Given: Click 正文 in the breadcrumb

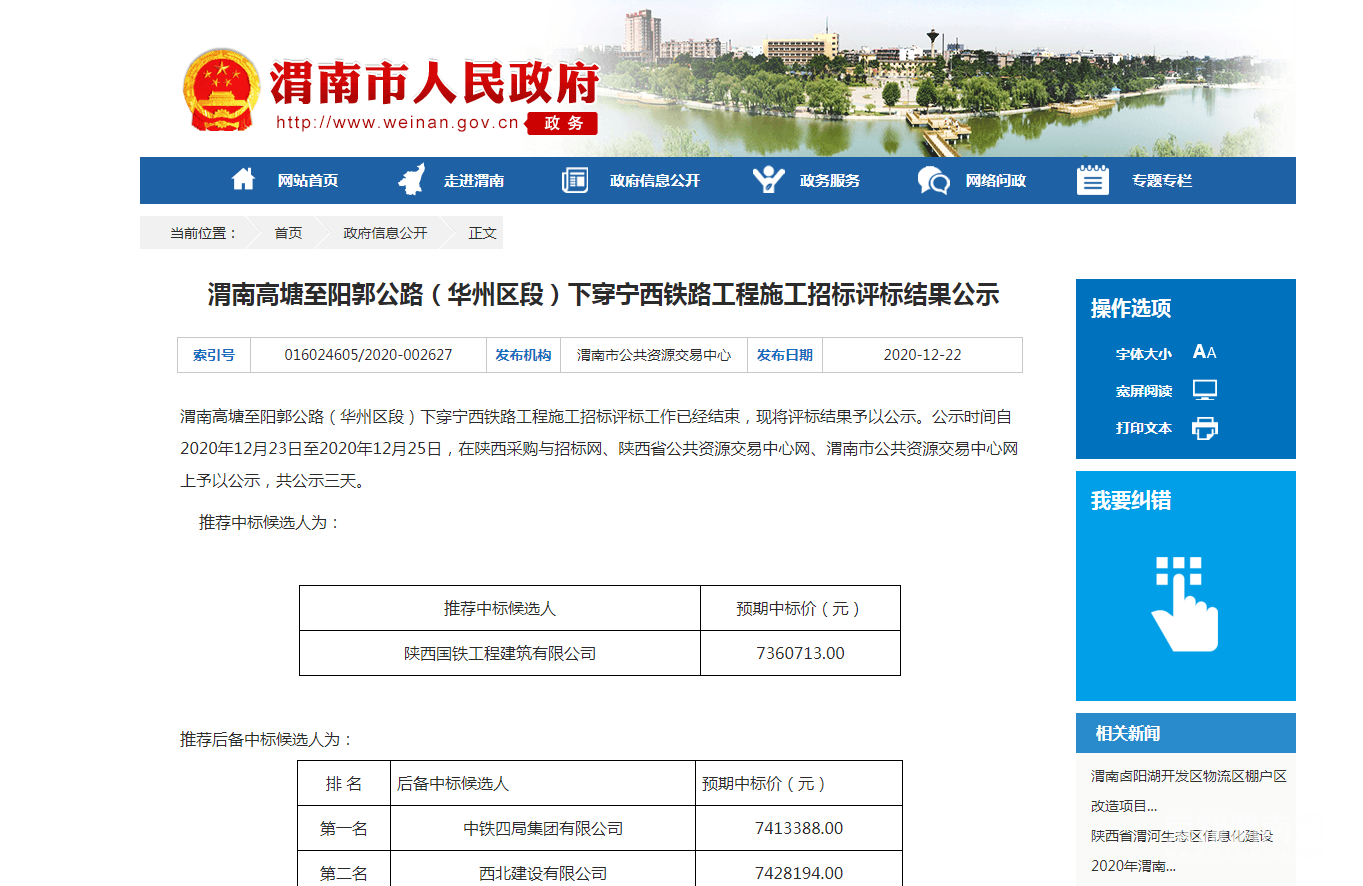Looking at the screenshot, I should pyautogui.click(x=482, y=233).
